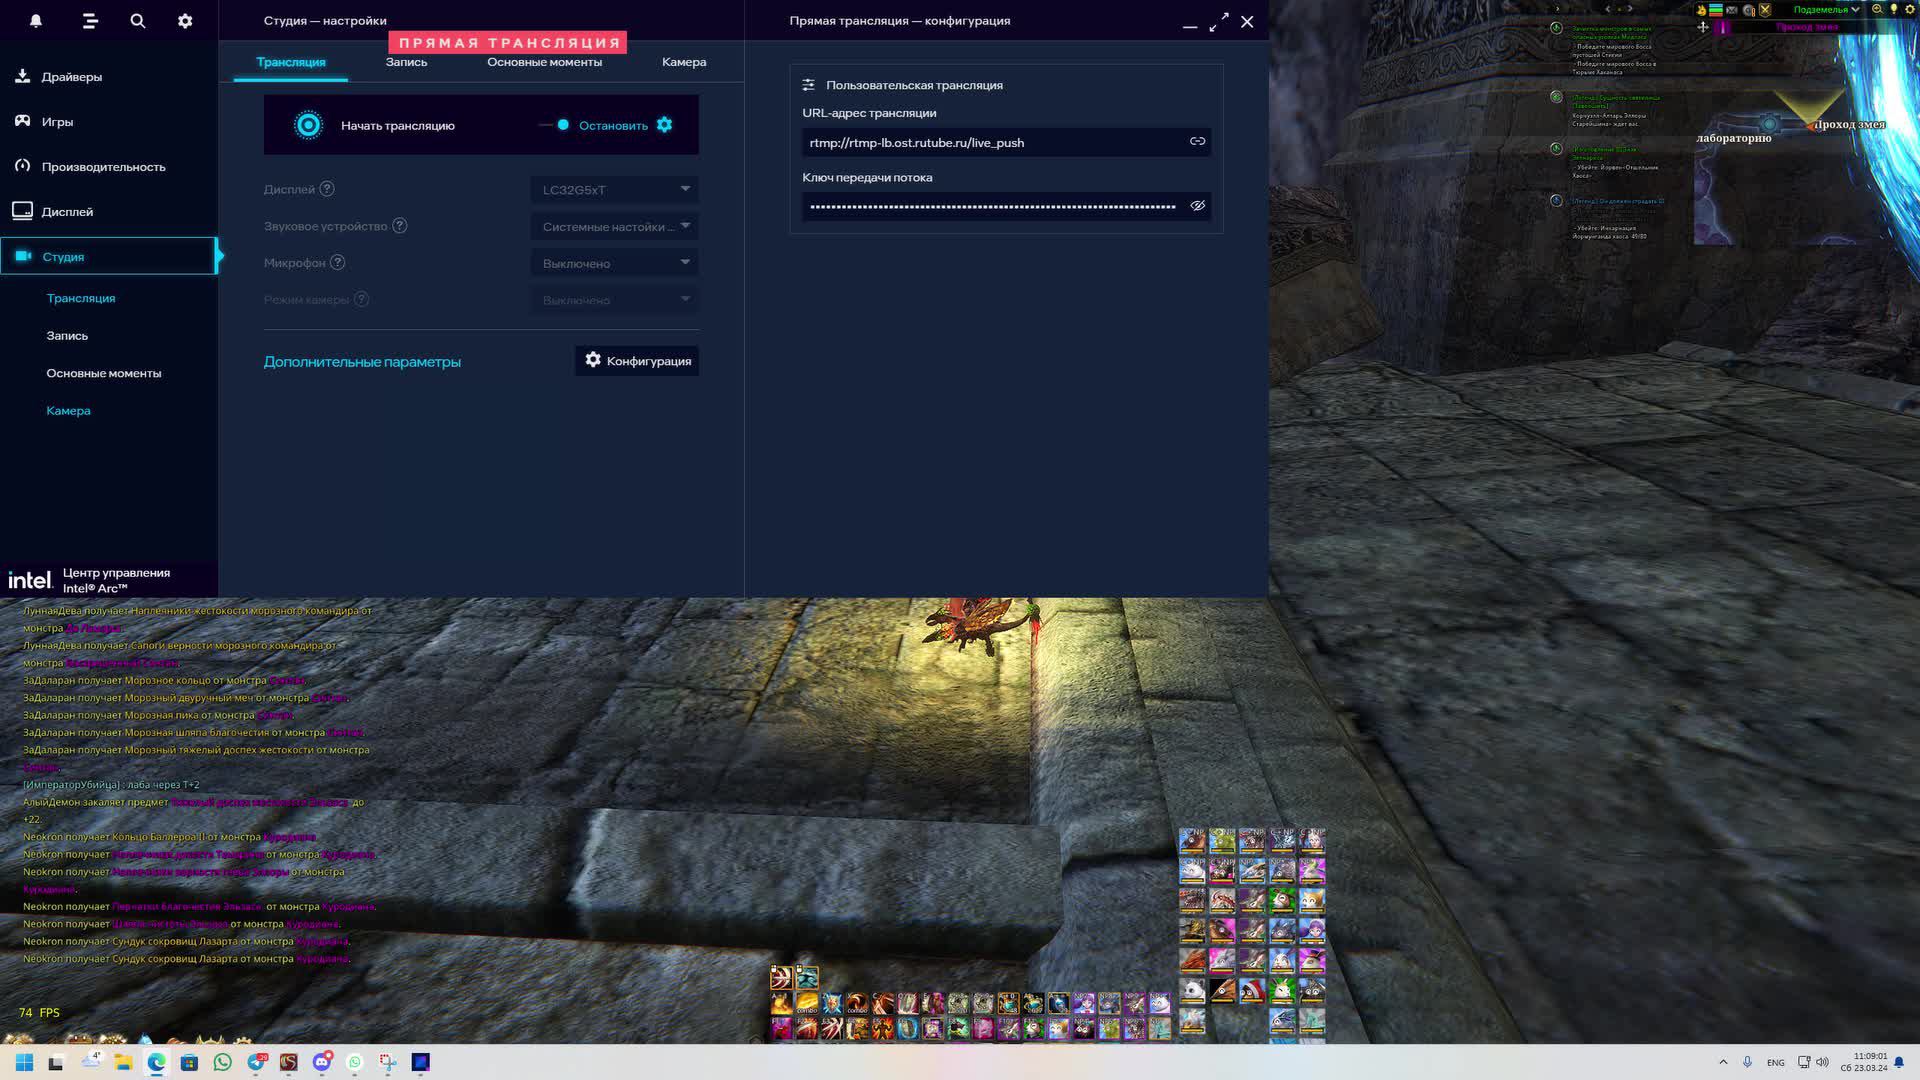This screenshot has width=1920, height=1080.
Task: Click help icon next to Дисплей
Action: [327, 189]
